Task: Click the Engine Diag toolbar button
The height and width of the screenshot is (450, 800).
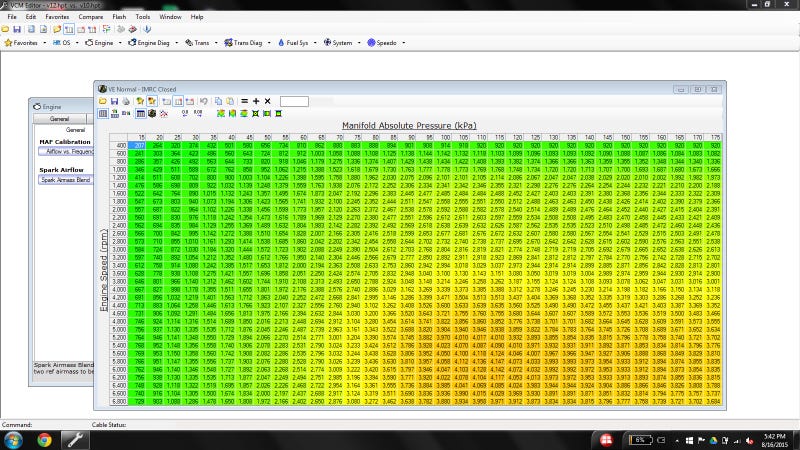Action: 148,43
